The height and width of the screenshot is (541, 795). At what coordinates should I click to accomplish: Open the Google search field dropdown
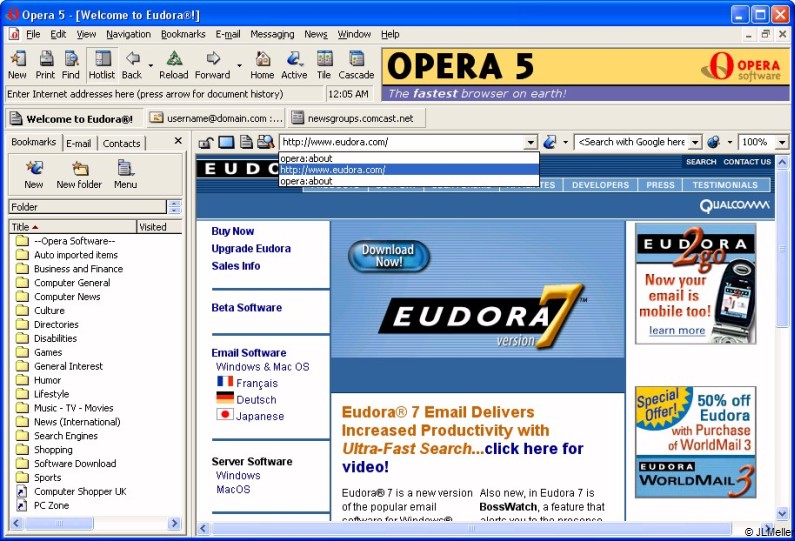696,142
